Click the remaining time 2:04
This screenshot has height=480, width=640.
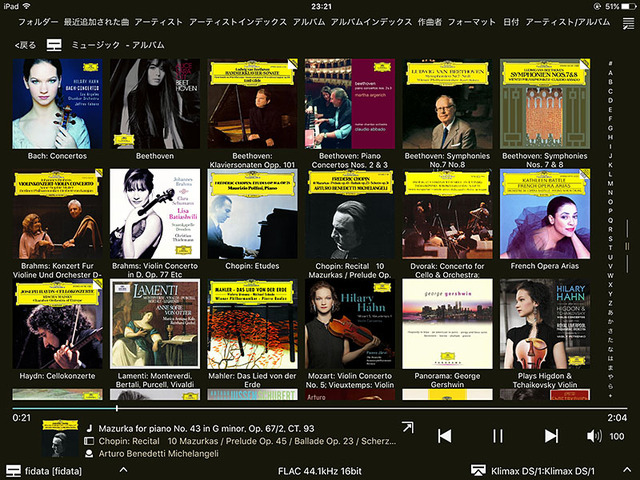click(617, 418)
